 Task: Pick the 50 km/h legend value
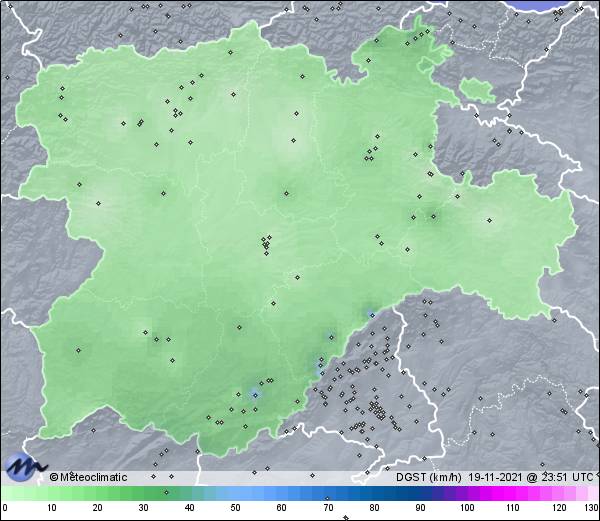pyautogui.click(x=235, y=509)
